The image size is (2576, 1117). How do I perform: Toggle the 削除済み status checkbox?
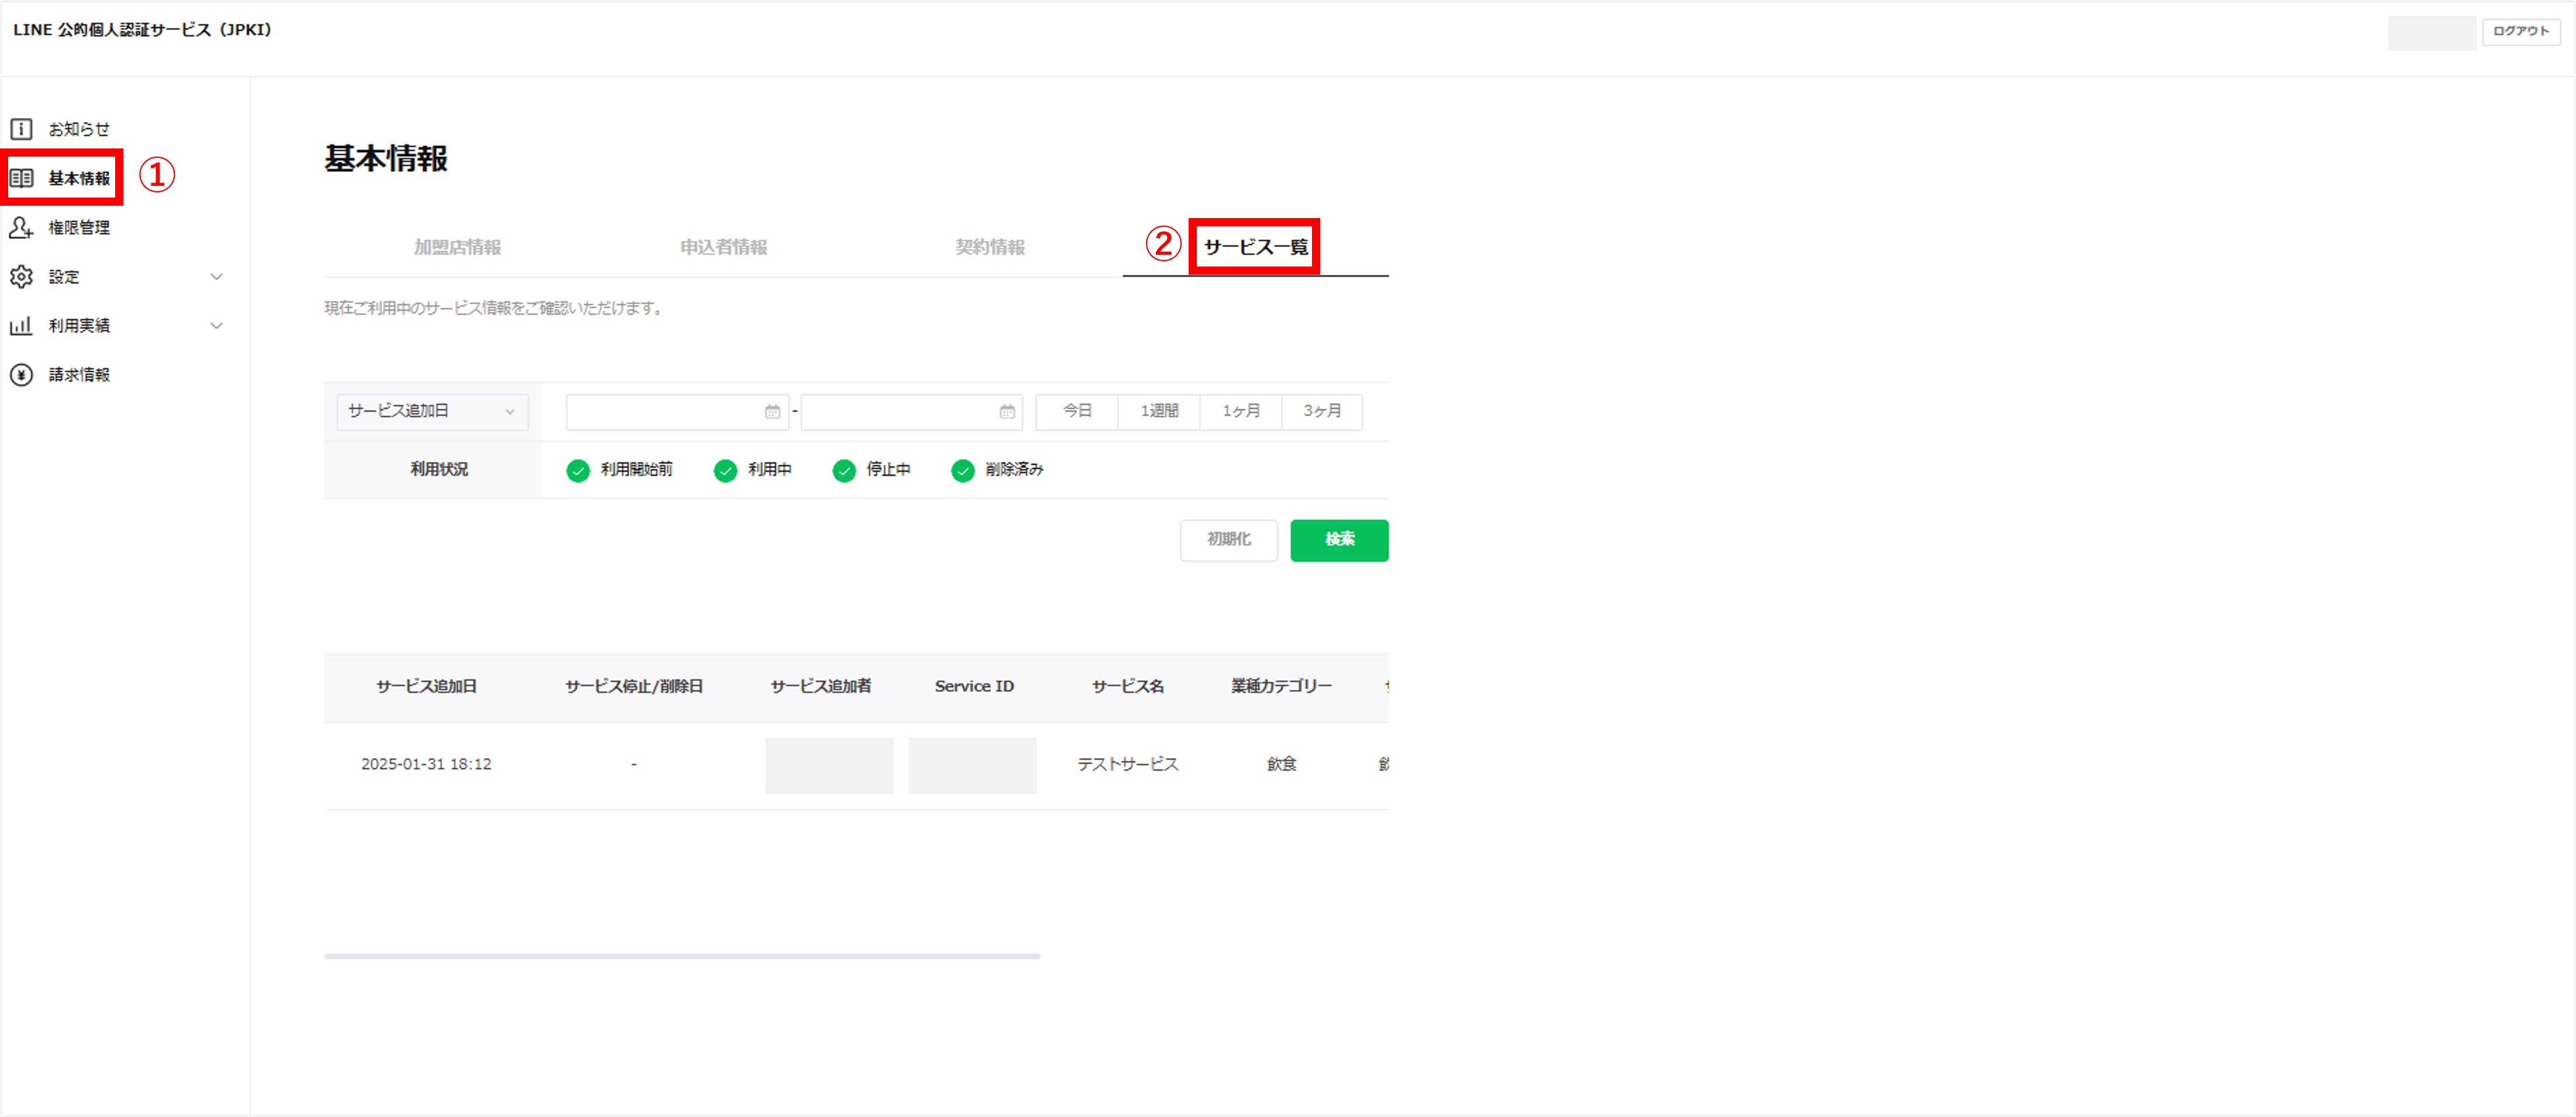(x=962, y=470)
